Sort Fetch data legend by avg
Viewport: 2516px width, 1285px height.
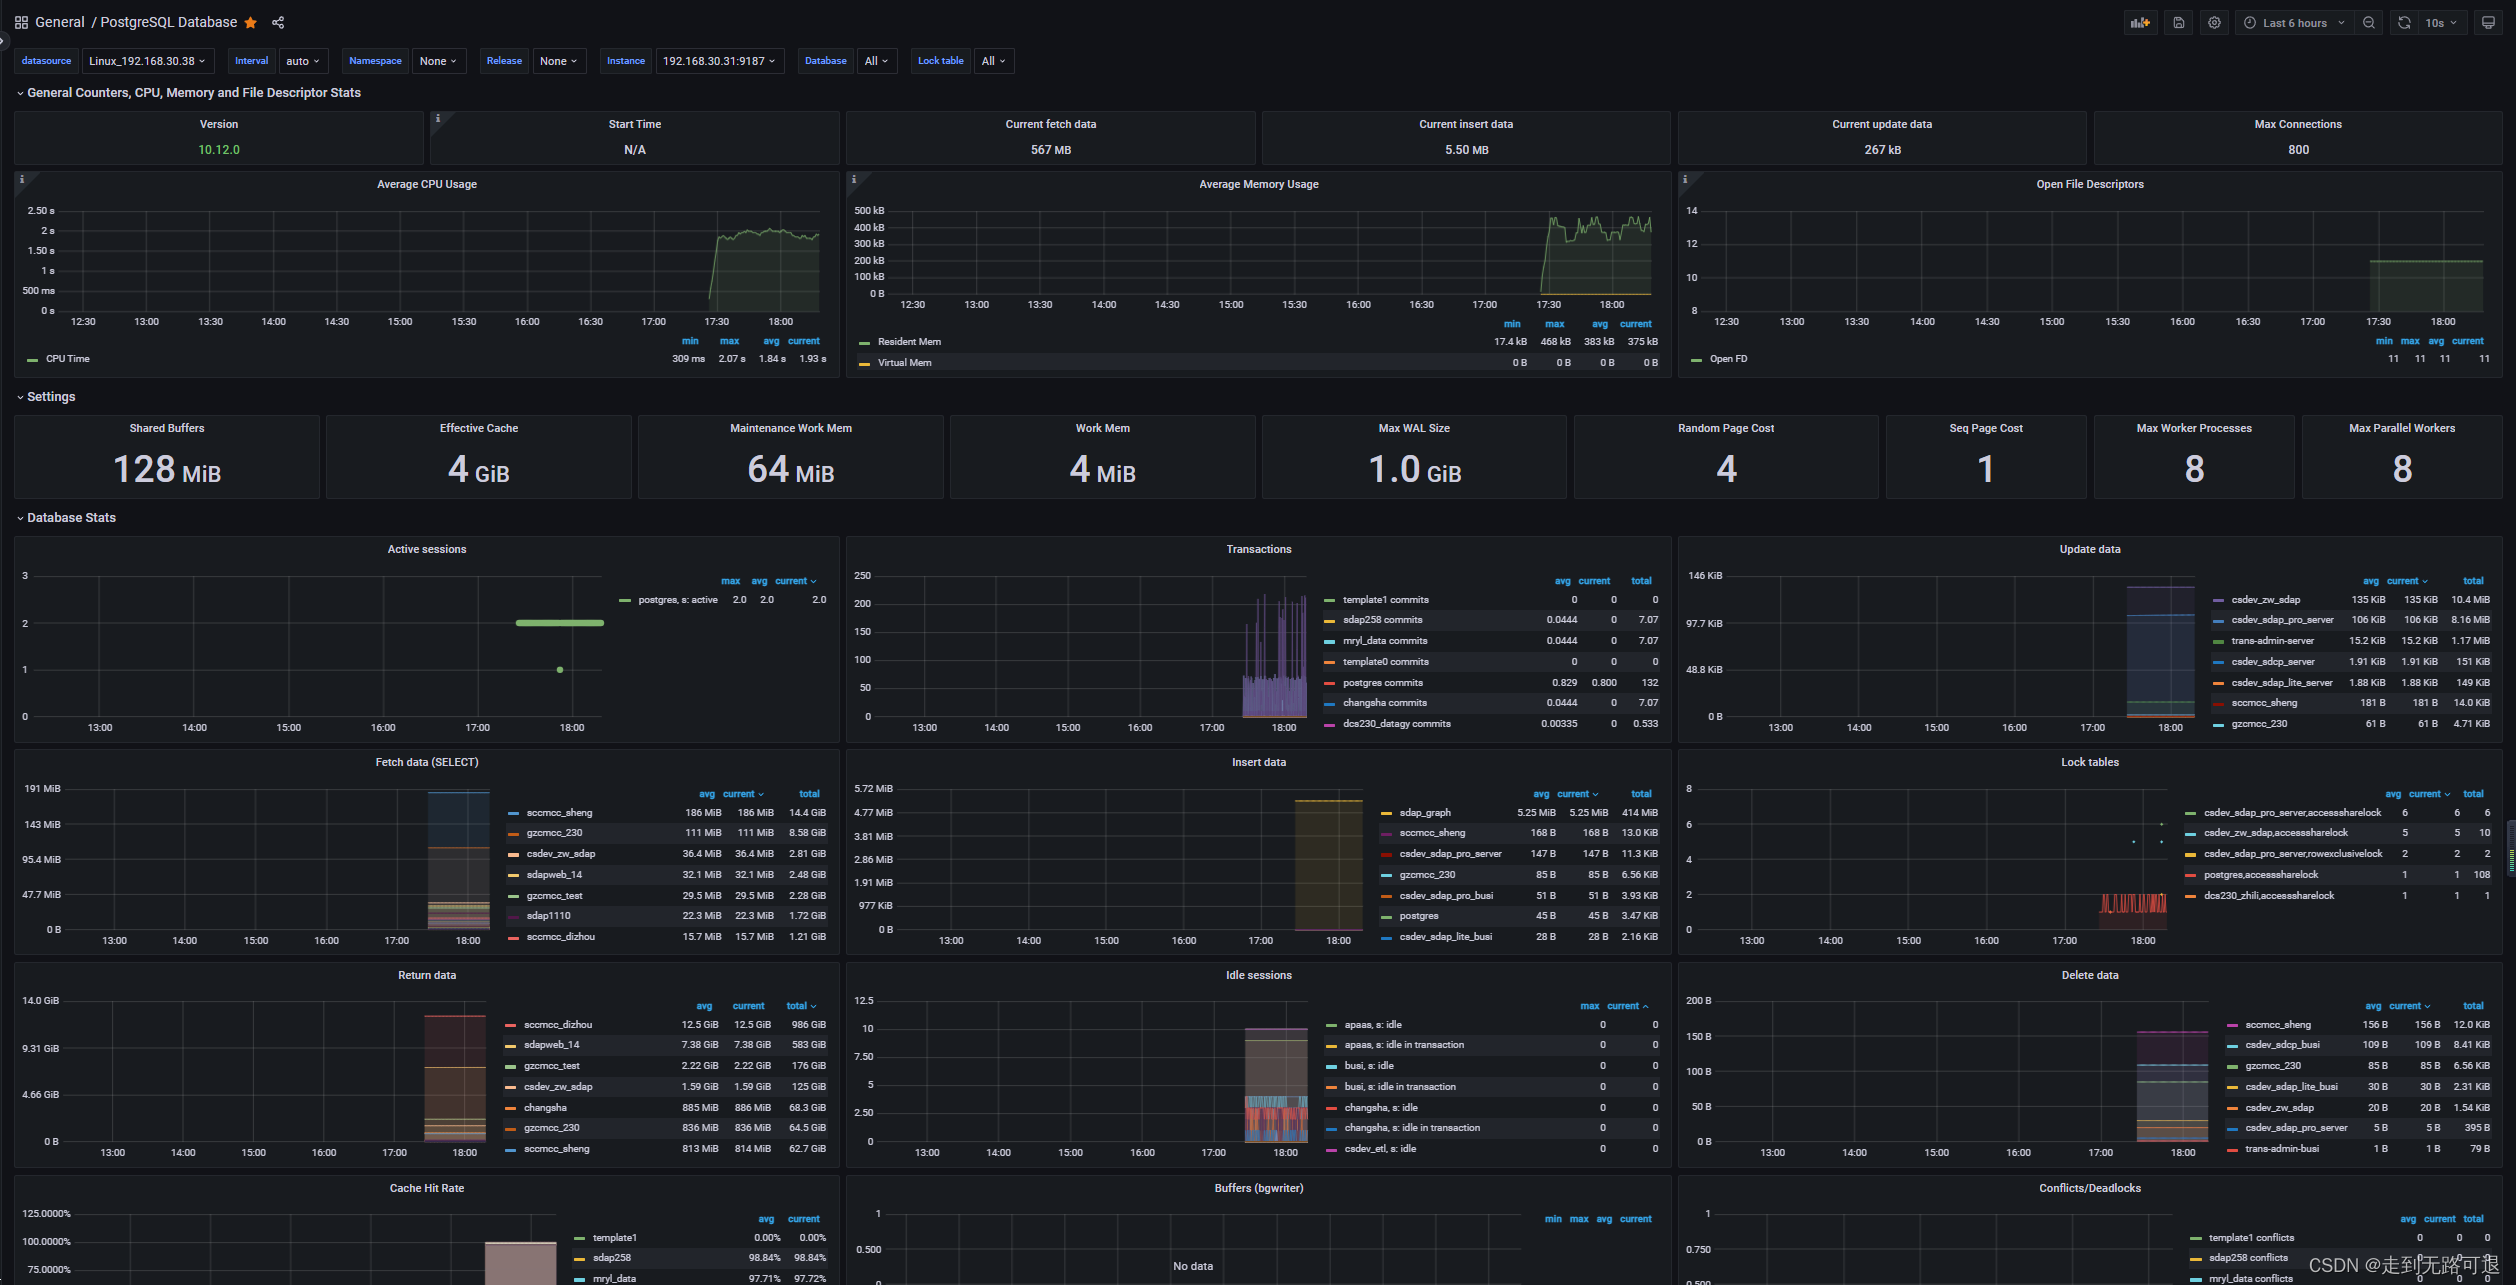(706, 794)
